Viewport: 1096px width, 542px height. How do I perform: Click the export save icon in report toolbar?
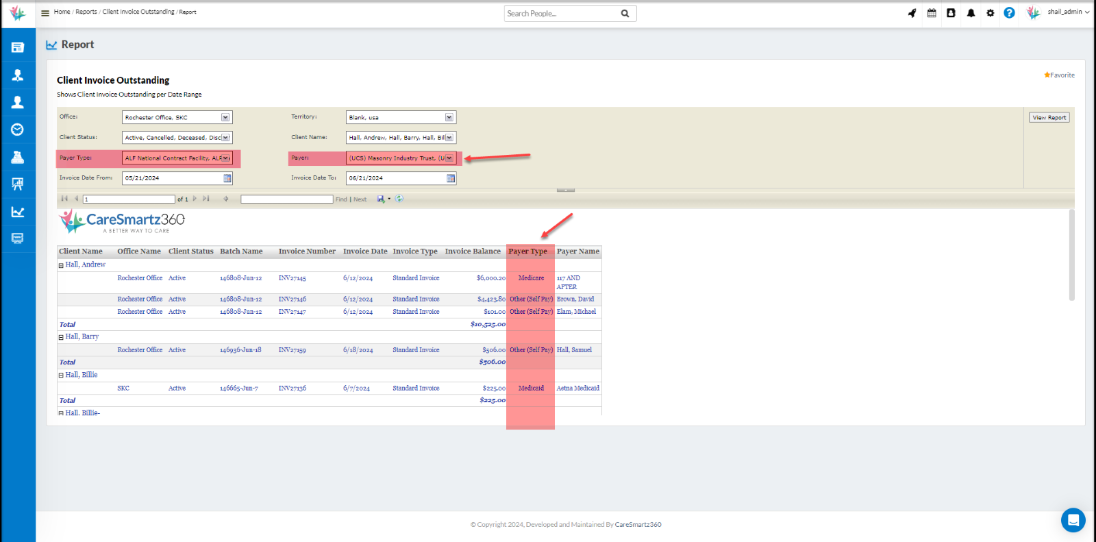[381, 199]
